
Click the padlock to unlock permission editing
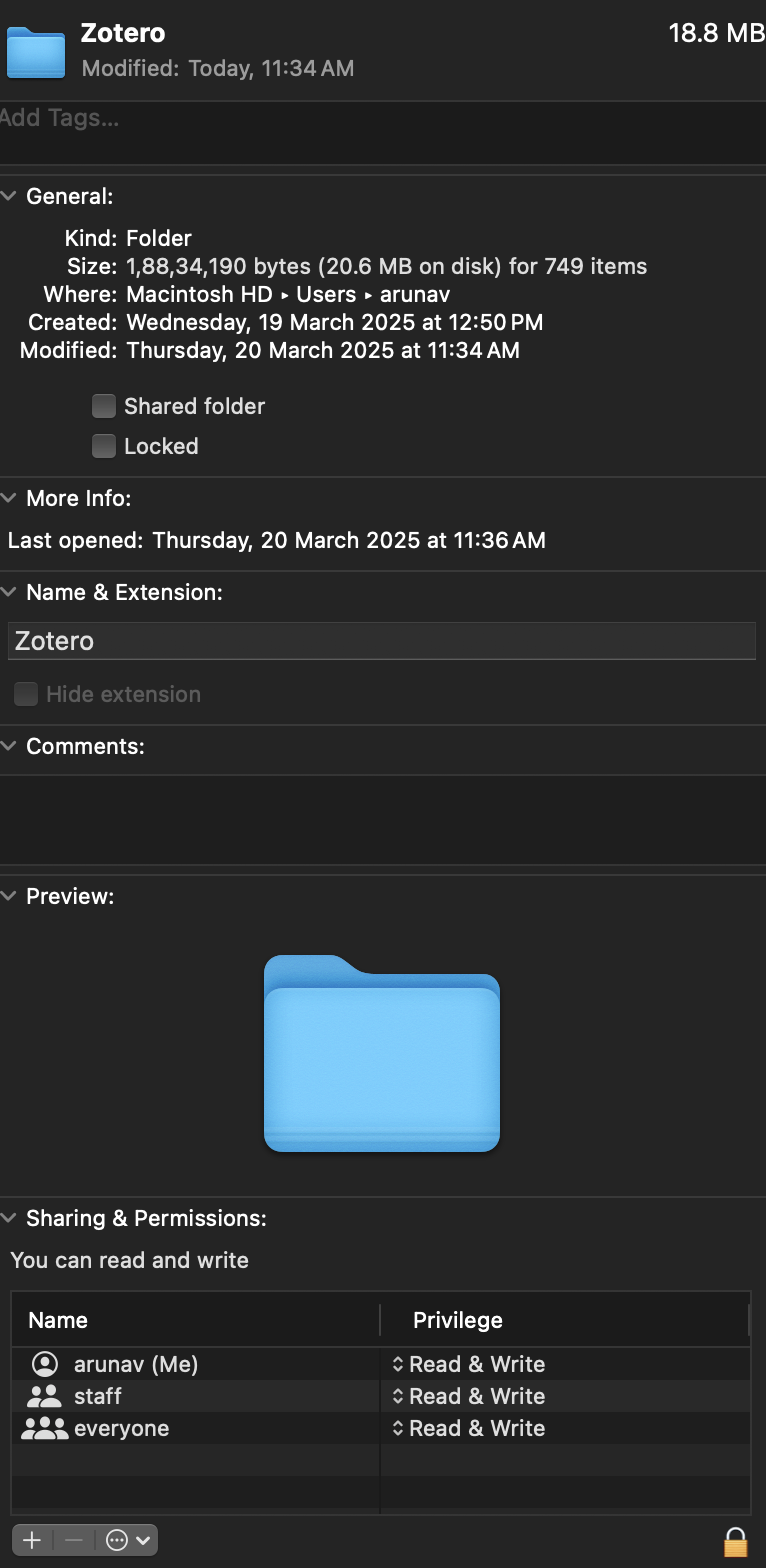click(x=735, y=1540)
